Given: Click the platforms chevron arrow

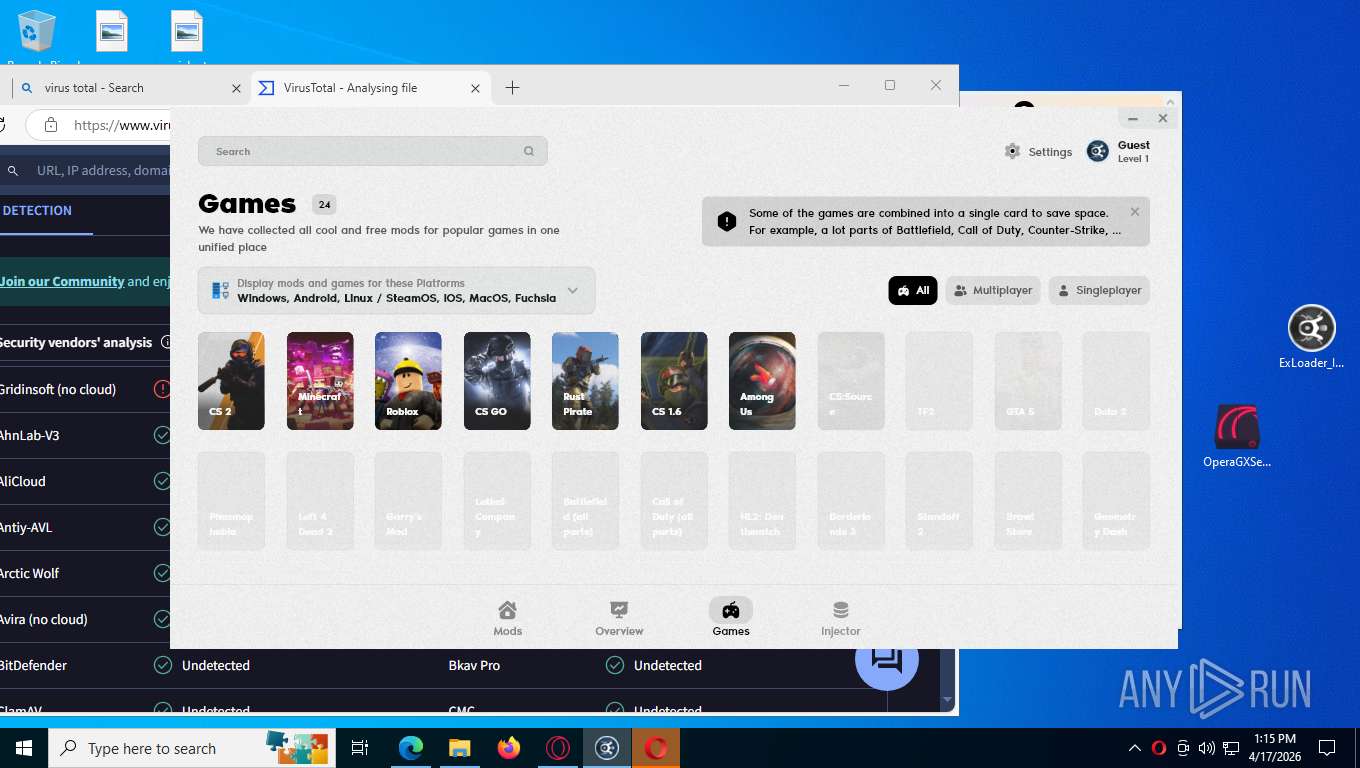Looking at the screenshot, I should coord(573,290).
